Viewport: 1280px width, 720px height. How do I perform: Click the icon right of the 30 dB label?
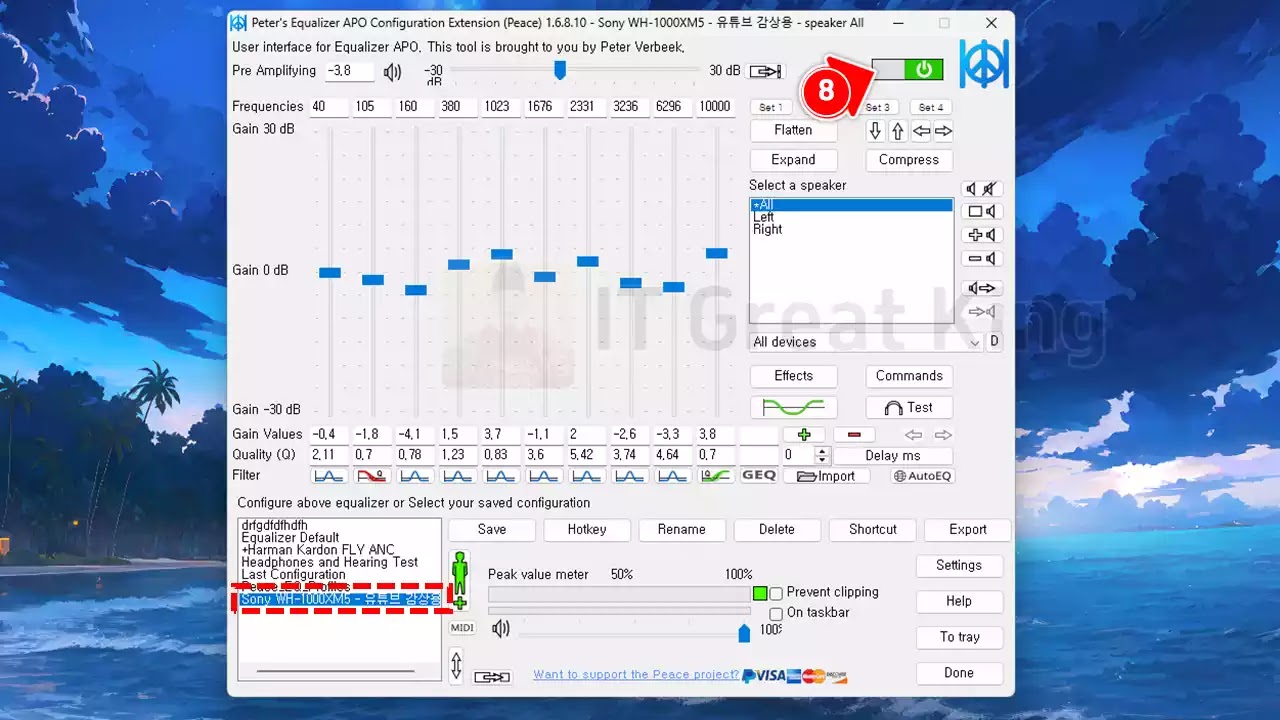tap(766, 71)
